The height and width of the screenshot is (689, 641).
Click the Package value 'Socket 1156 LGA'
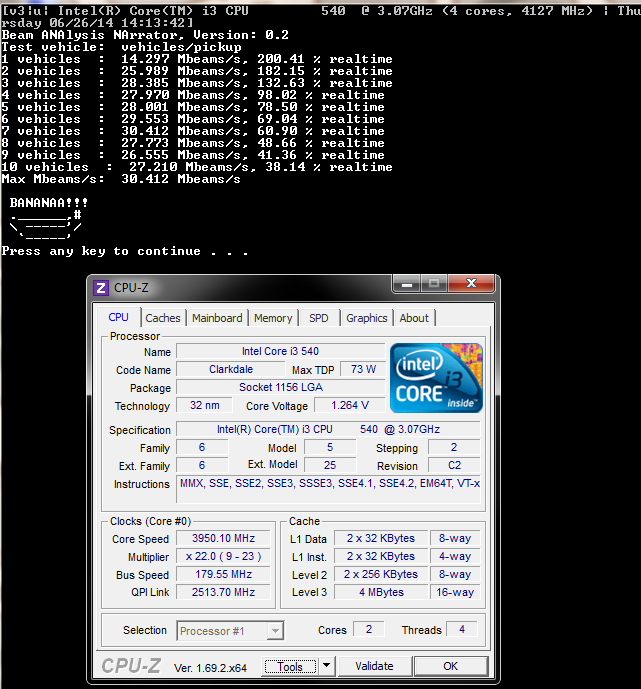280,388
